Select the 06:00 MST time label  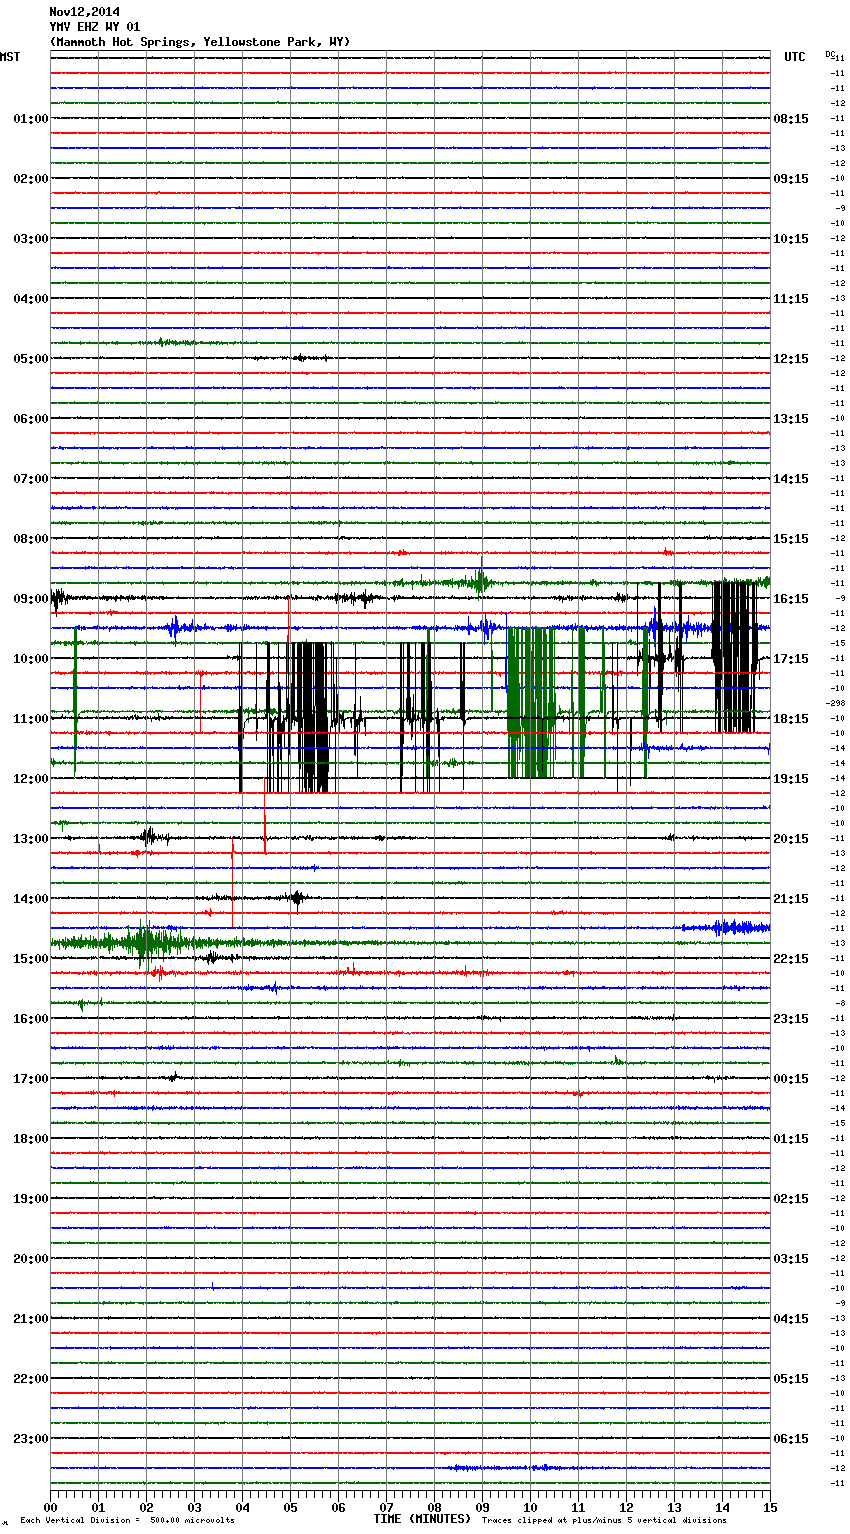click(30, 419)
